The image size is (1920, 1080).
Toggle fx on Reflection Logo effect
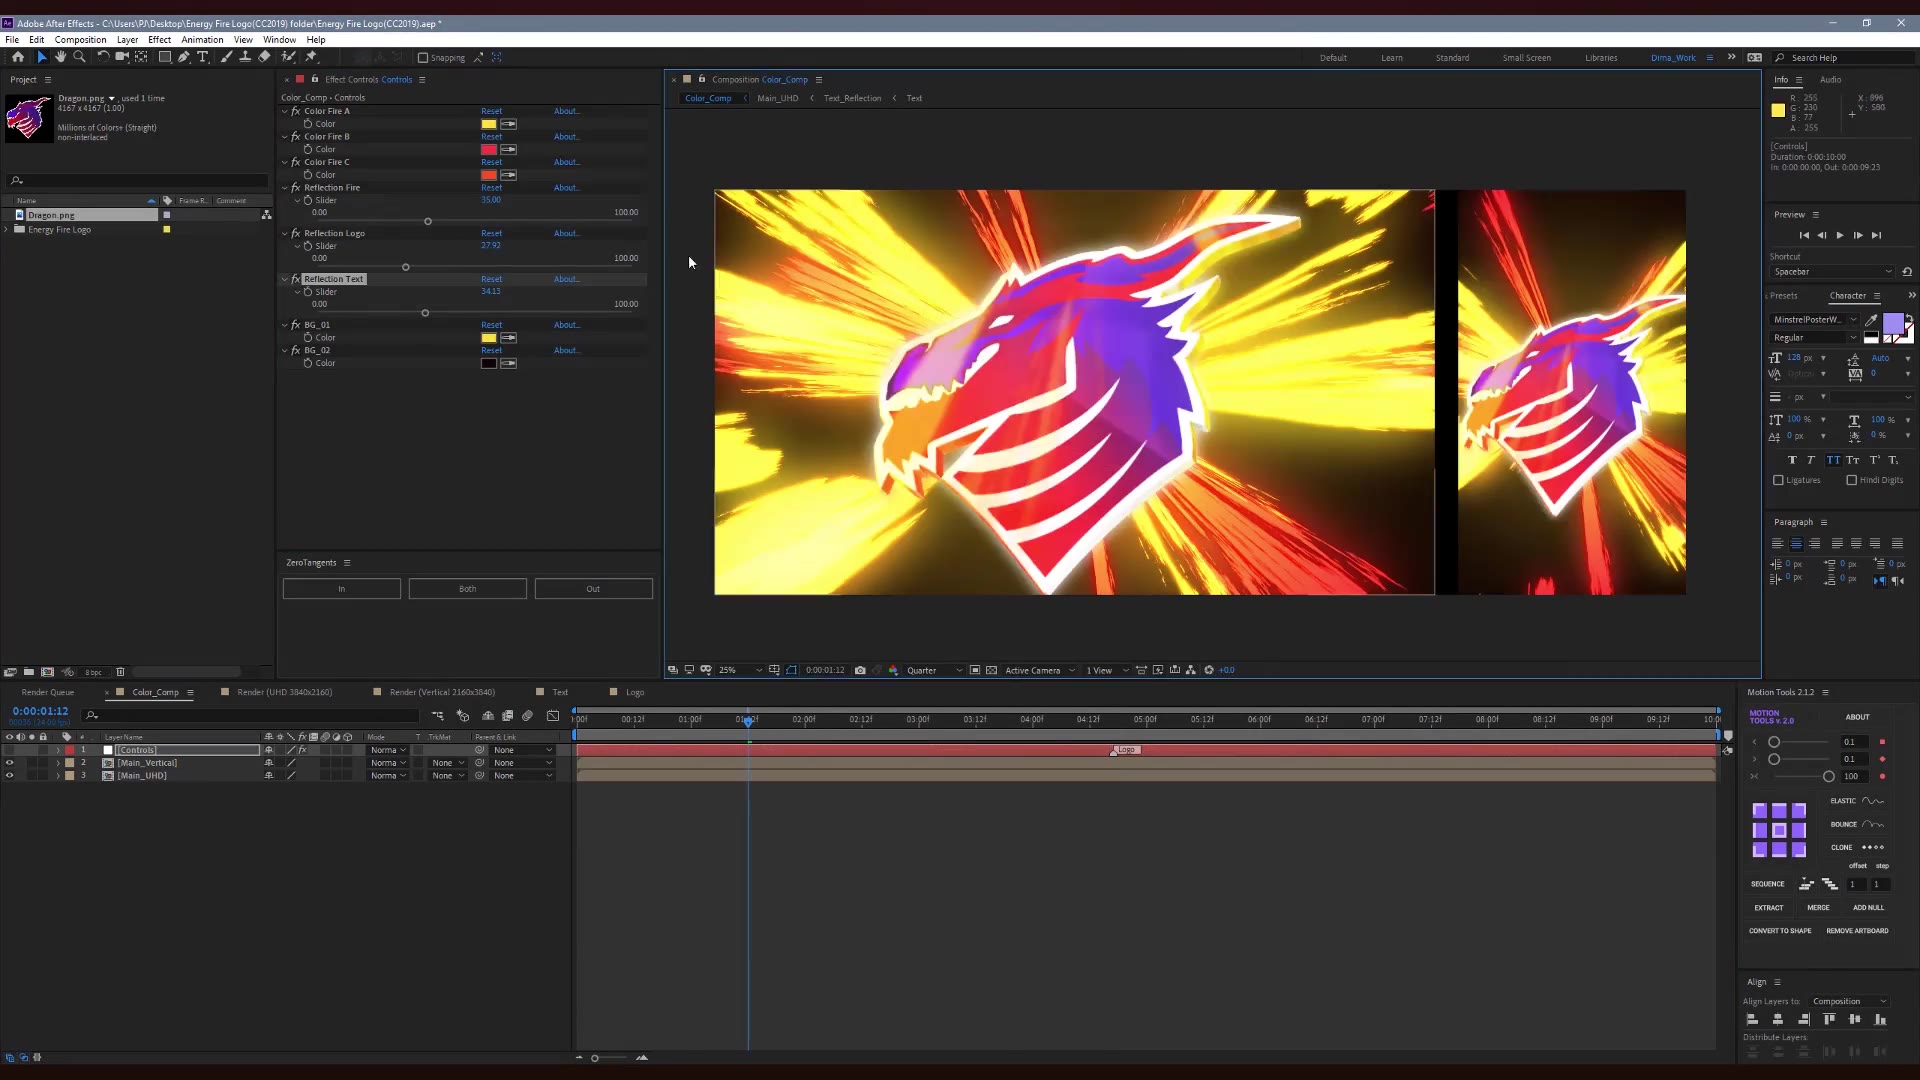(296, 233)
